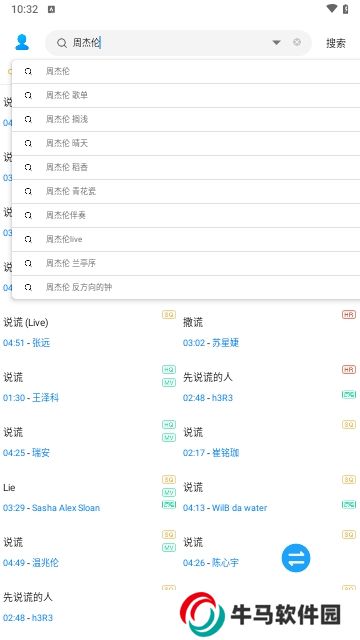Pick suggestion 周杰伦 青花瓷

click(x=186, y=191)
